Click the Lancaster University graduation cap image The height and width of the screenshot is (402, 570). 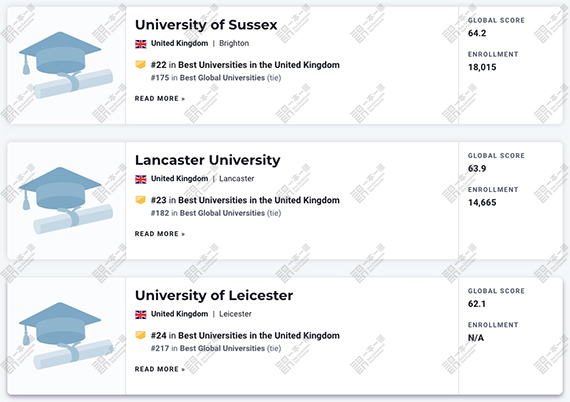pyautogui.click(x=66, y=200)
